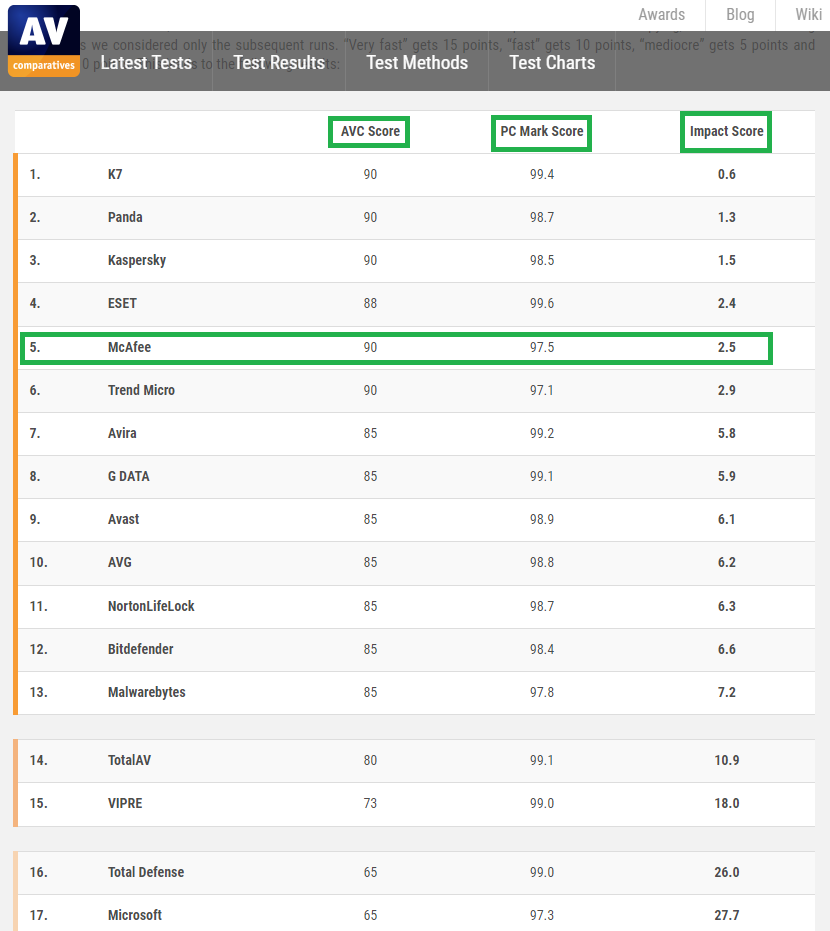Visit the Blog link

[740, 14]
